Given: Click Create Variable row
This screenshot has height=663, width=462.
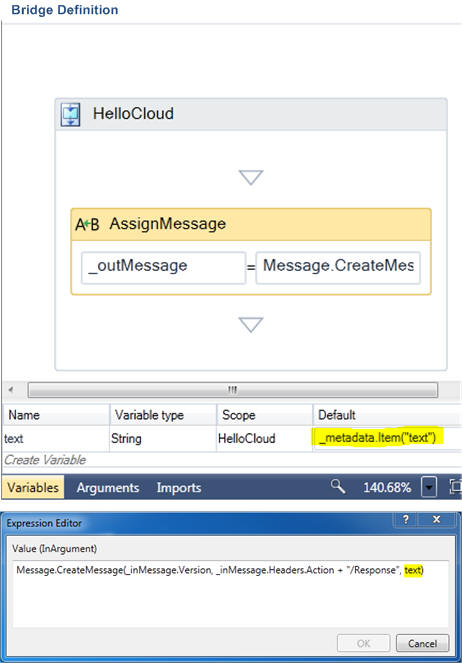Looking at the screenshot, I should pos(232,460).
